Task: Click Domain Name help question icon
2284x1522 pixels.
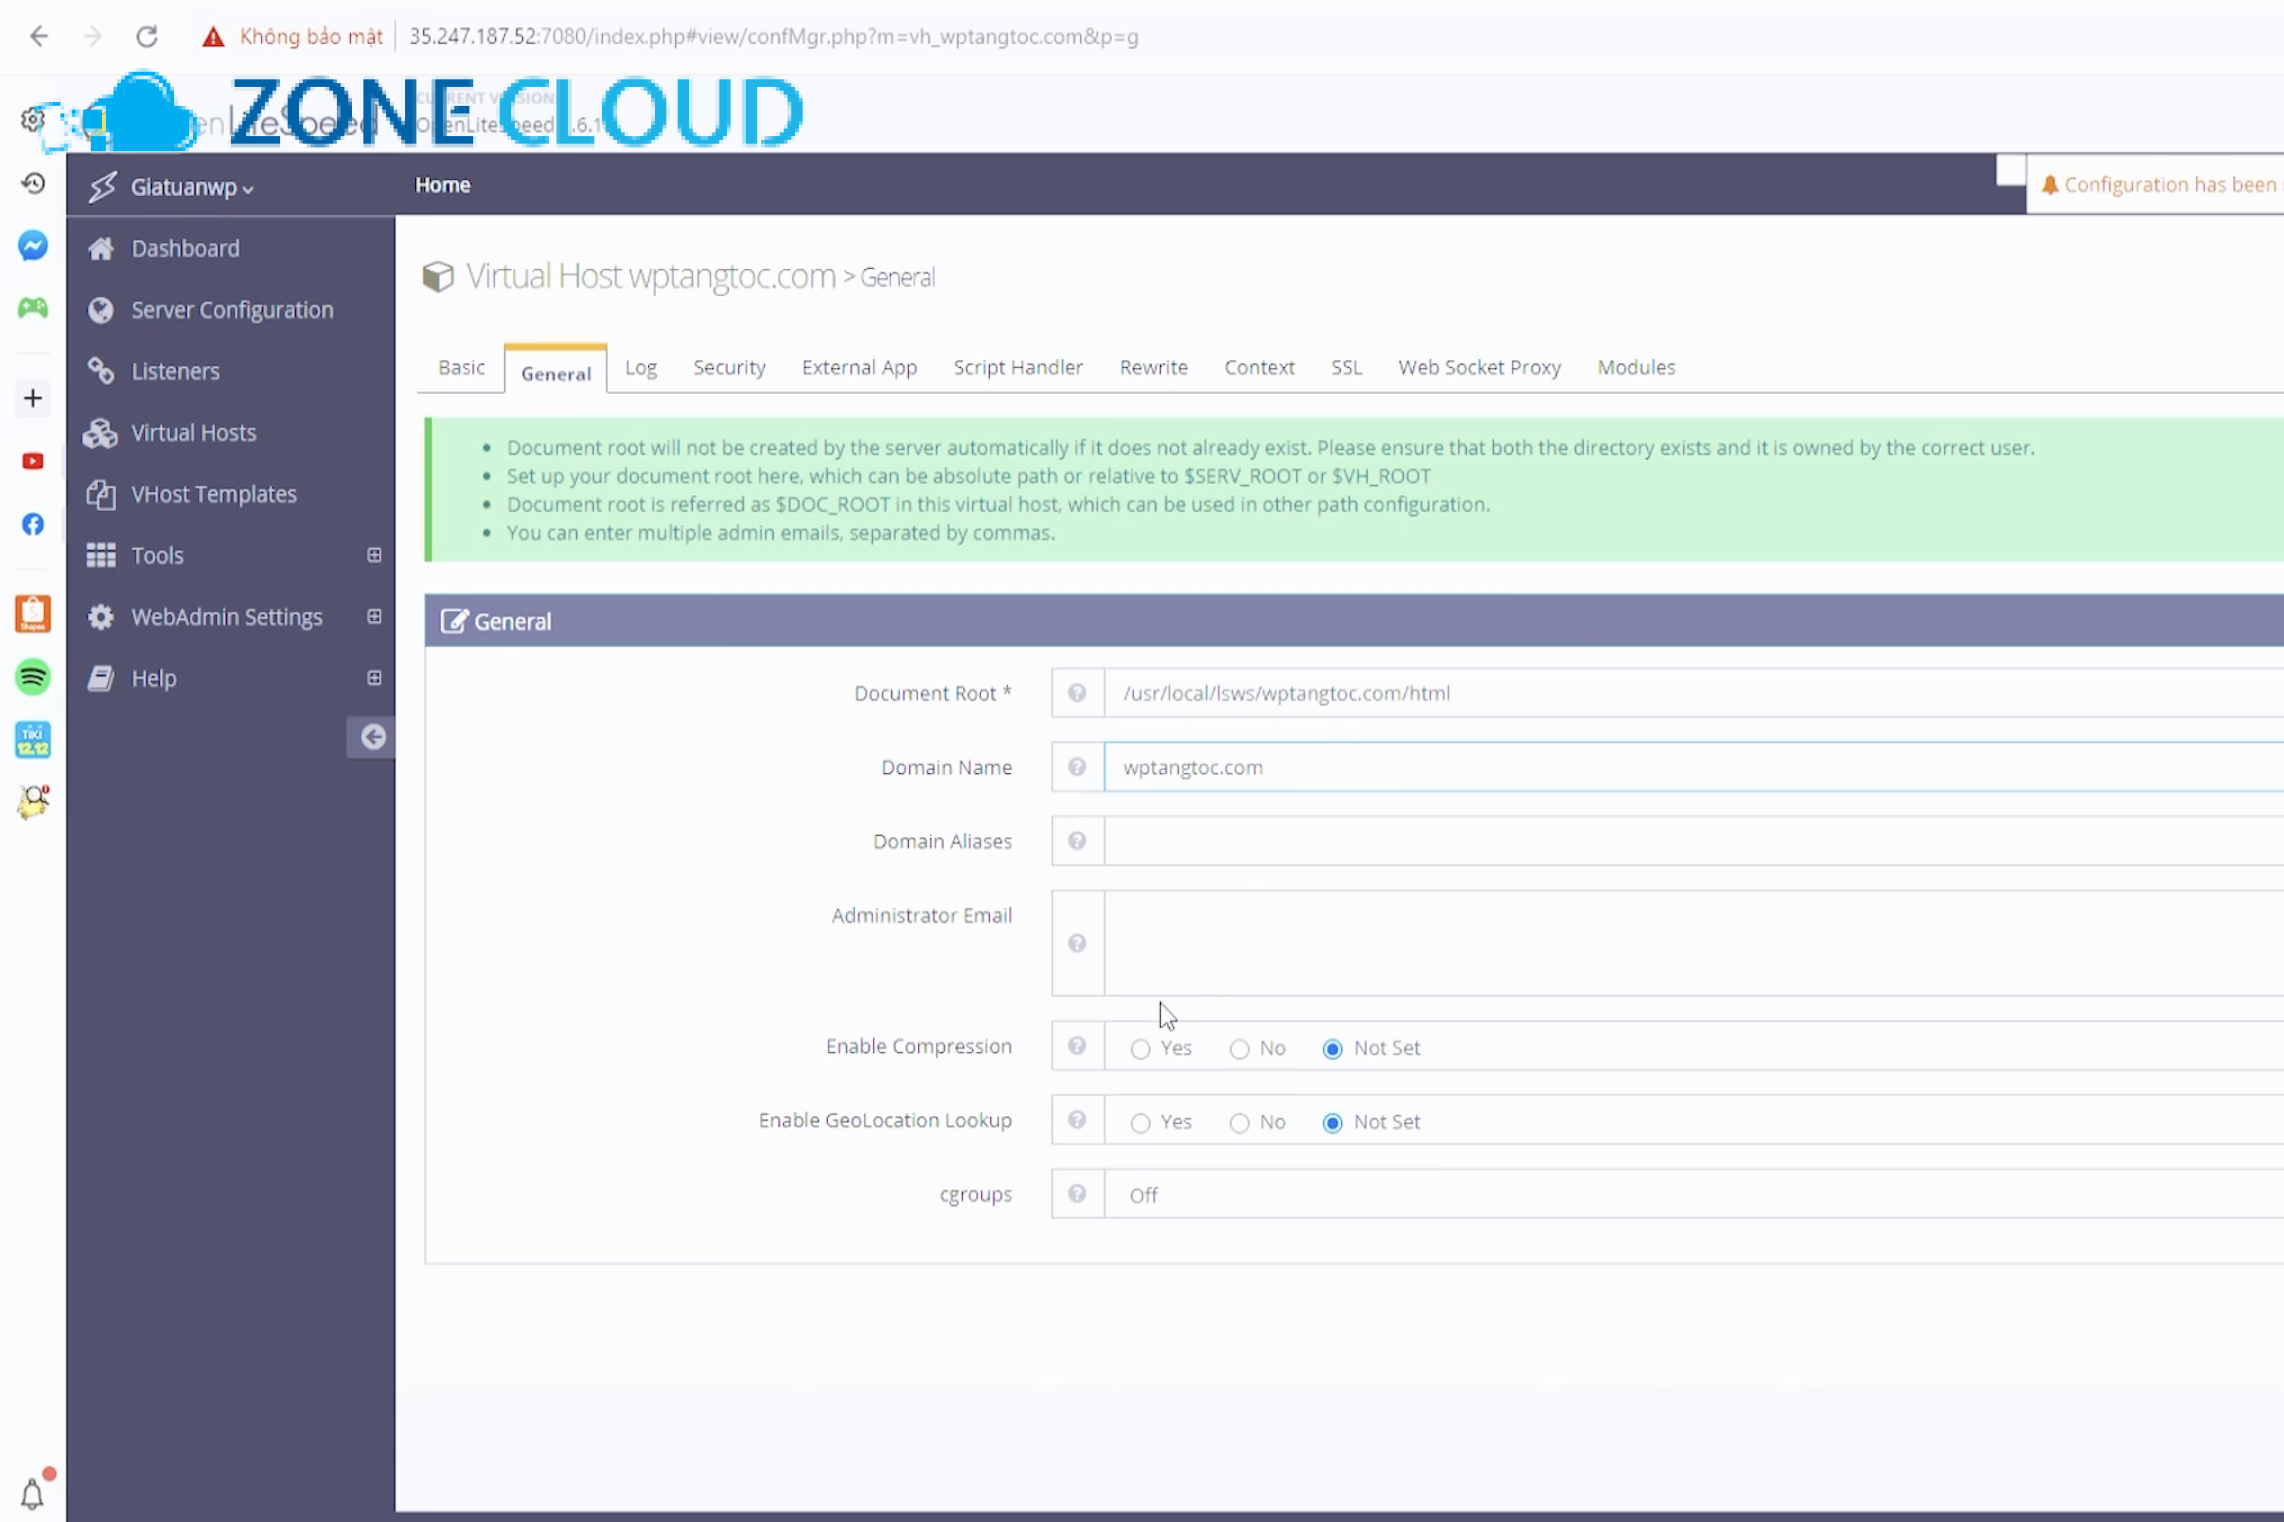Action: [1077, 767]
